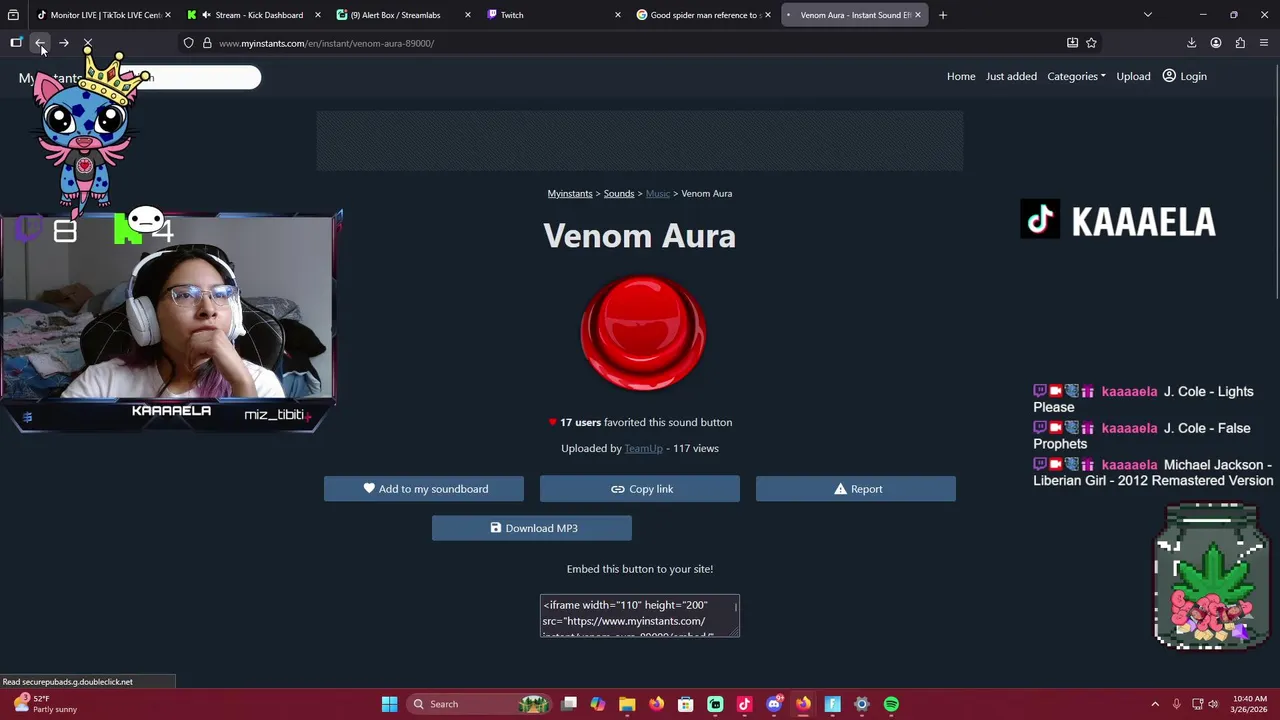Click Add to my soundboard button
1280x720 pixels.
pyautogui.click(x=424, y=489)
